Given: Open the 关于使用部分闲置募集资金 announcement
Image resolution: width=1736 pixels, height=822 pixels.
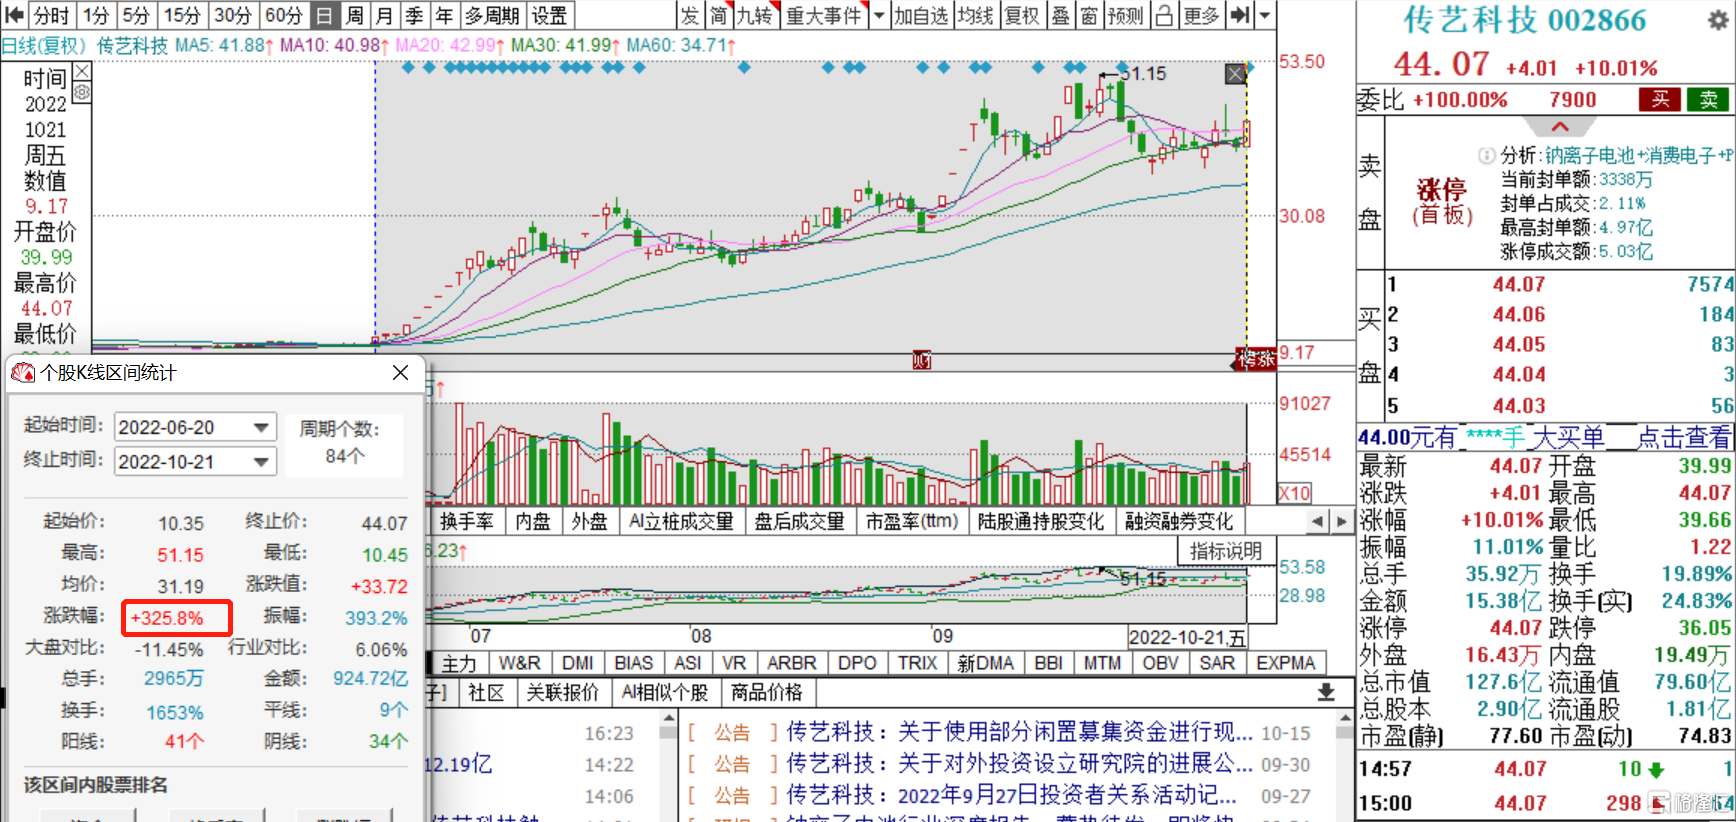Looking at the screenshot, I should [x=1019, y=732].
